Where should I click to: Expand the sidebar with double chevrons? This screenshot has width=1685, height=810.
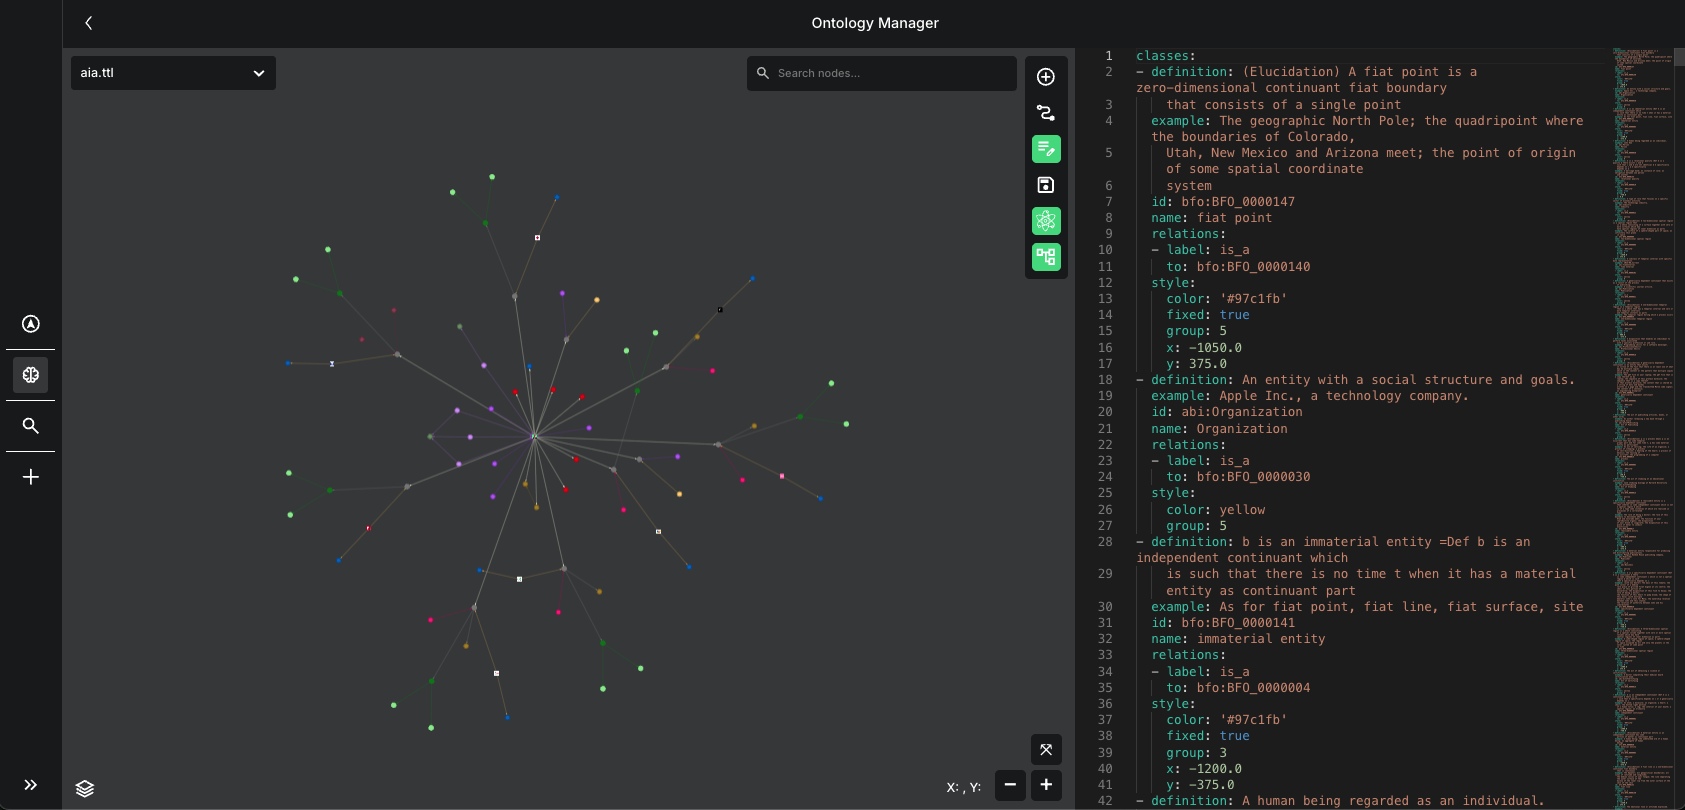pyautogui.click(x=31, y=785)
